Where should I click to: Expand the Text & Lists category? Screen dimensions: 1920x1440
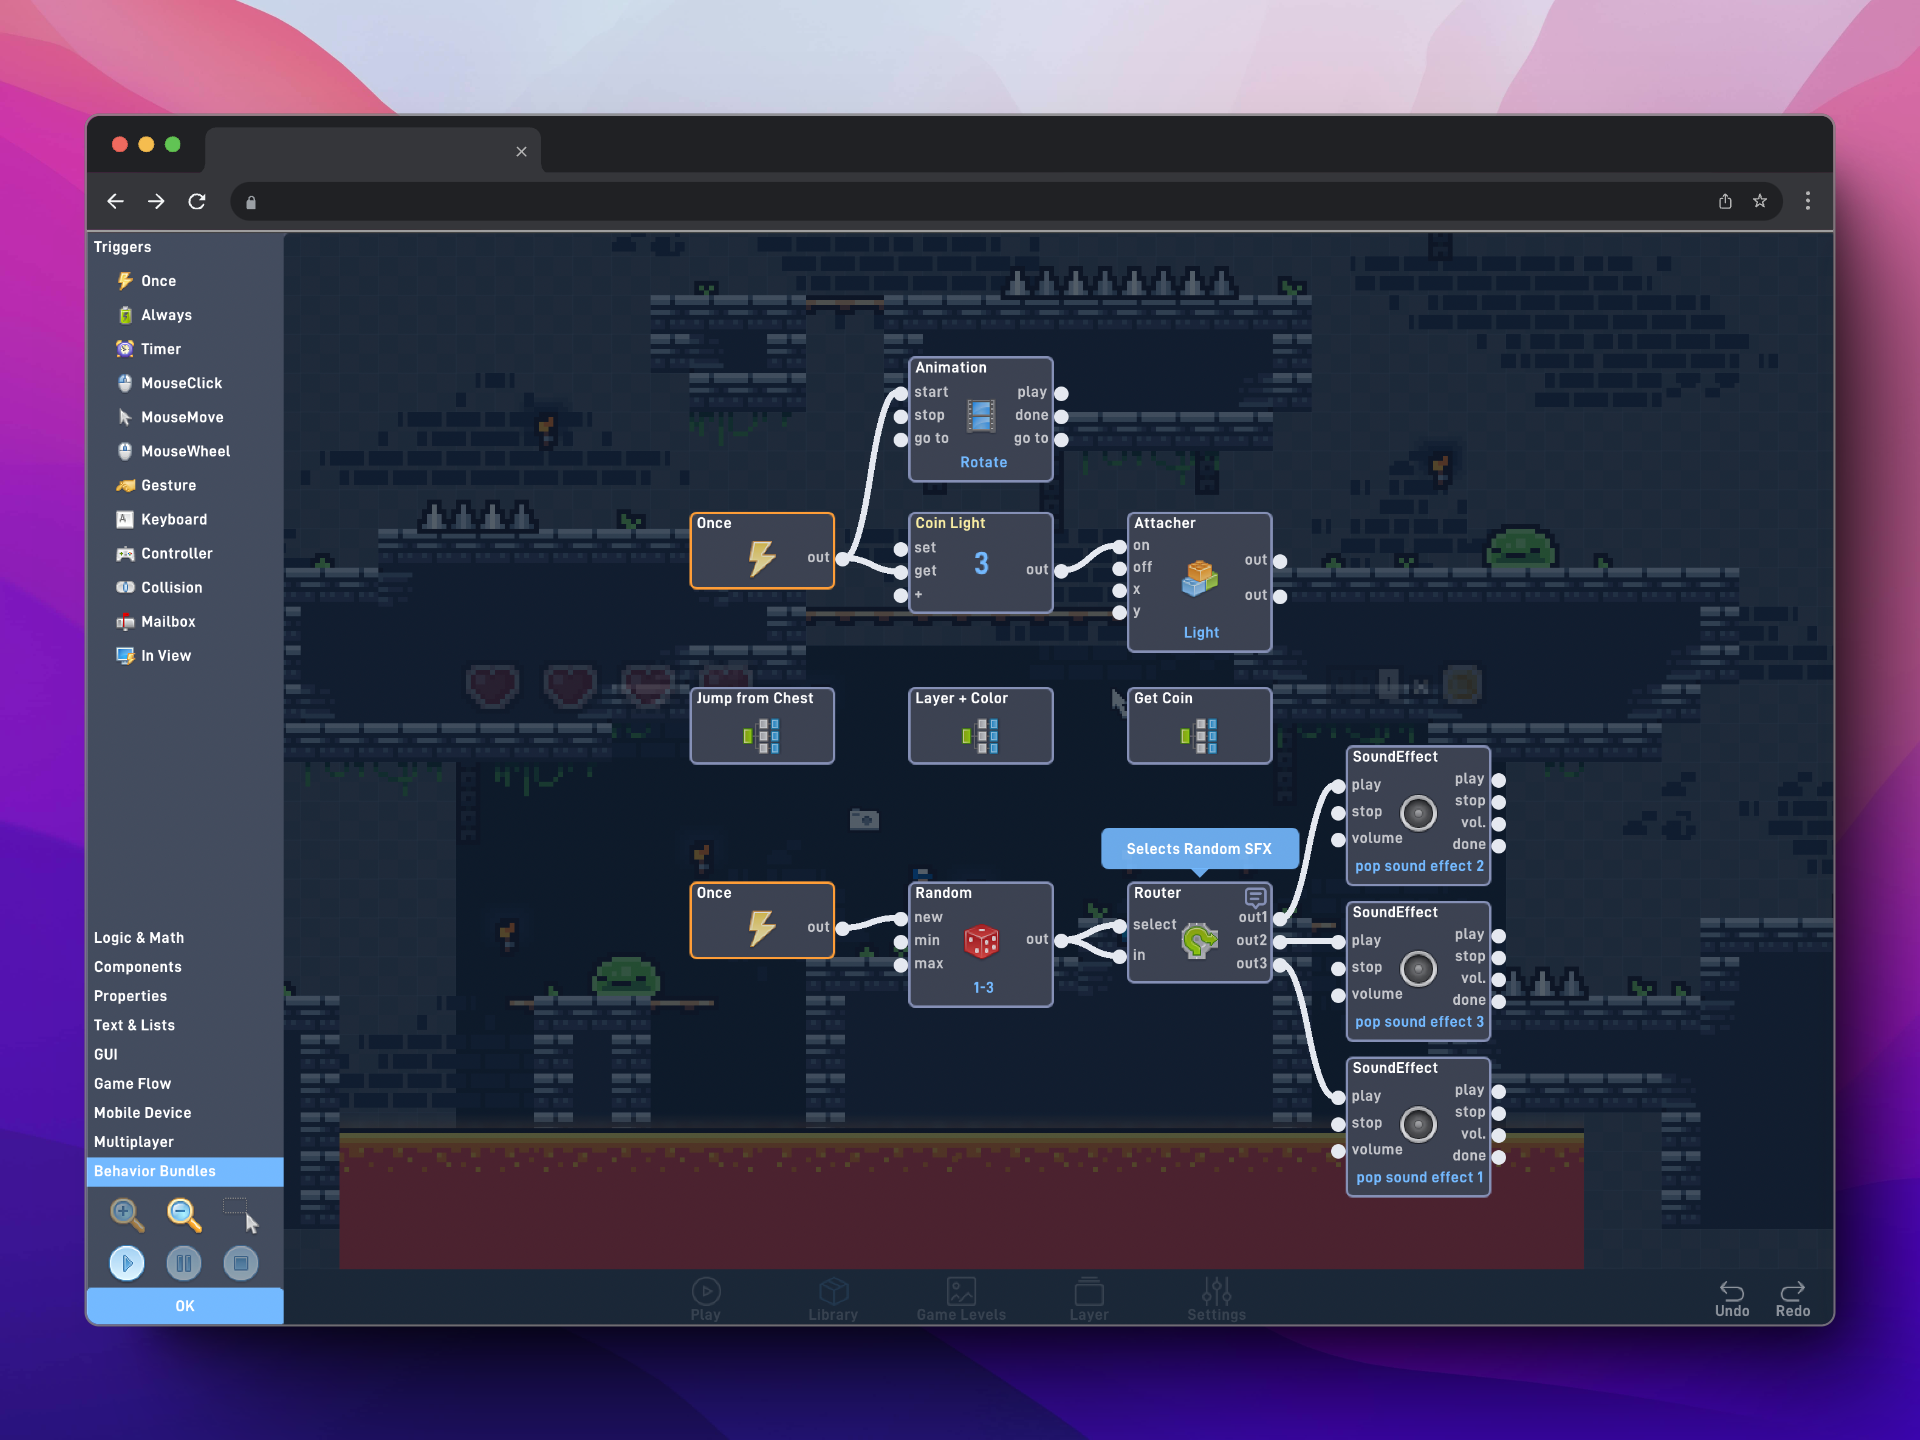tap(134, 1025)
